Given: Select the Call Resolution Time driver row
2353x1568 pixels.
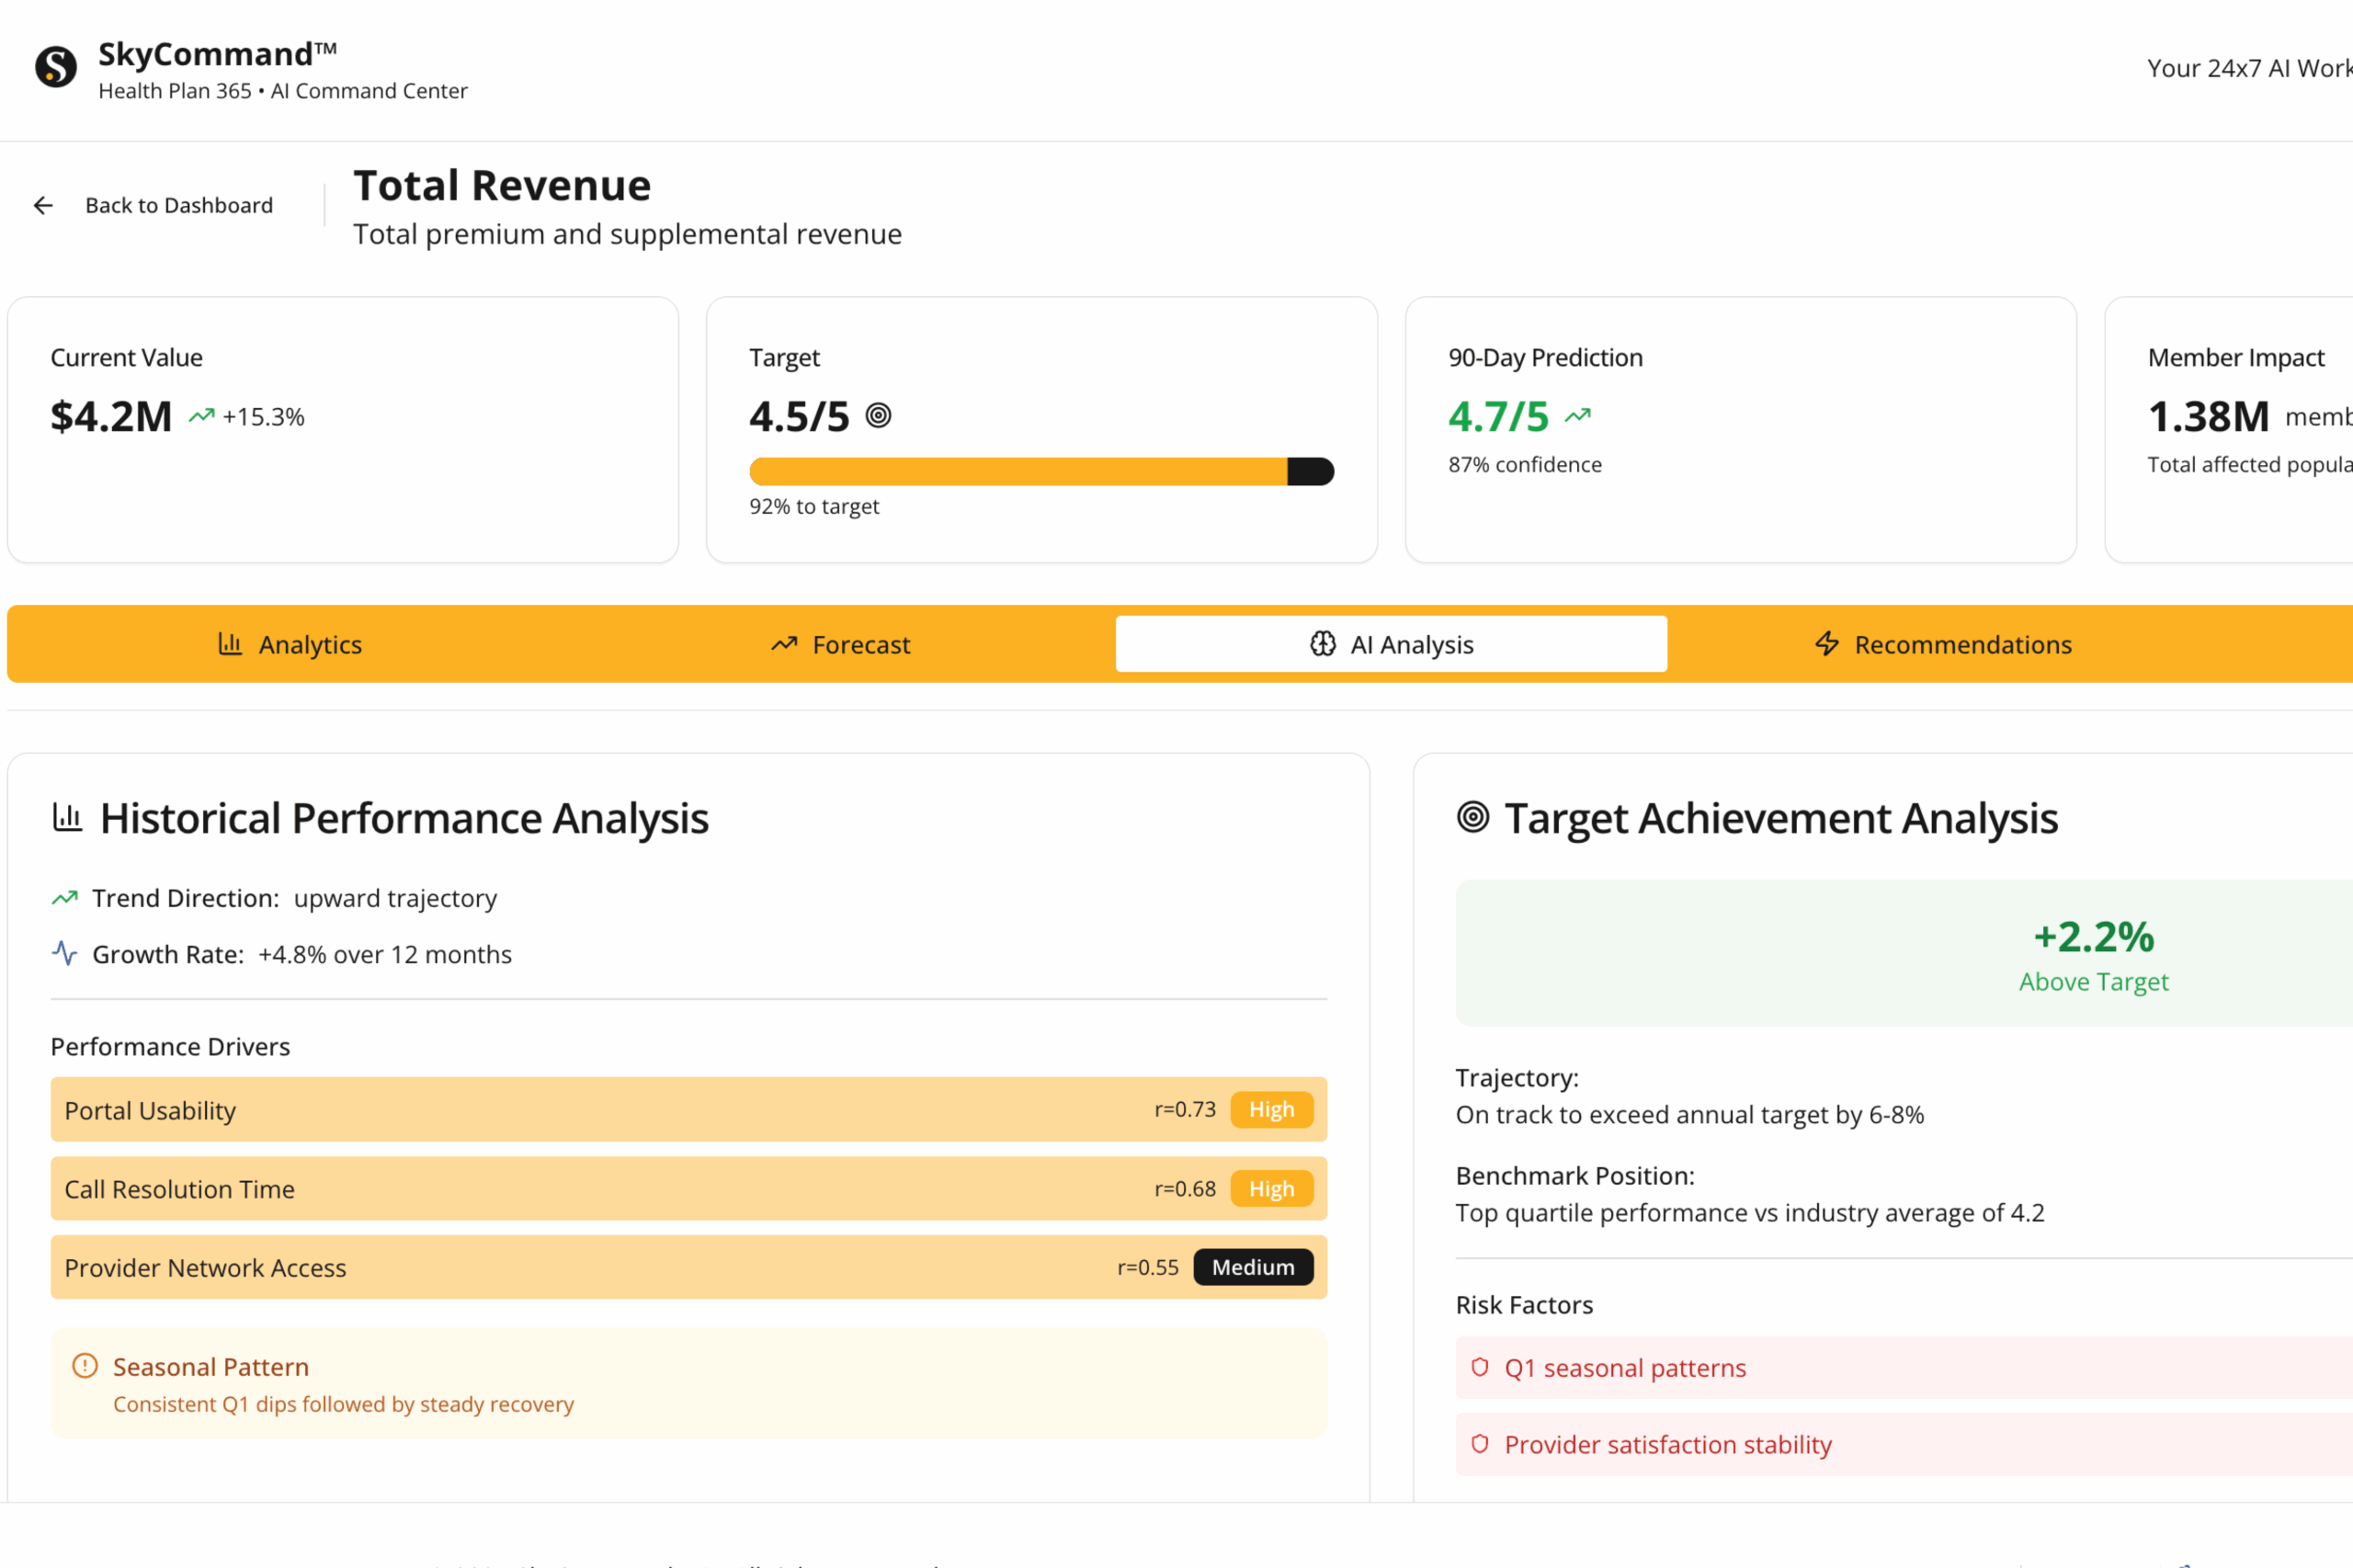Looking at the screenshot, I should pyautogui.click(x=600, y=1189).
